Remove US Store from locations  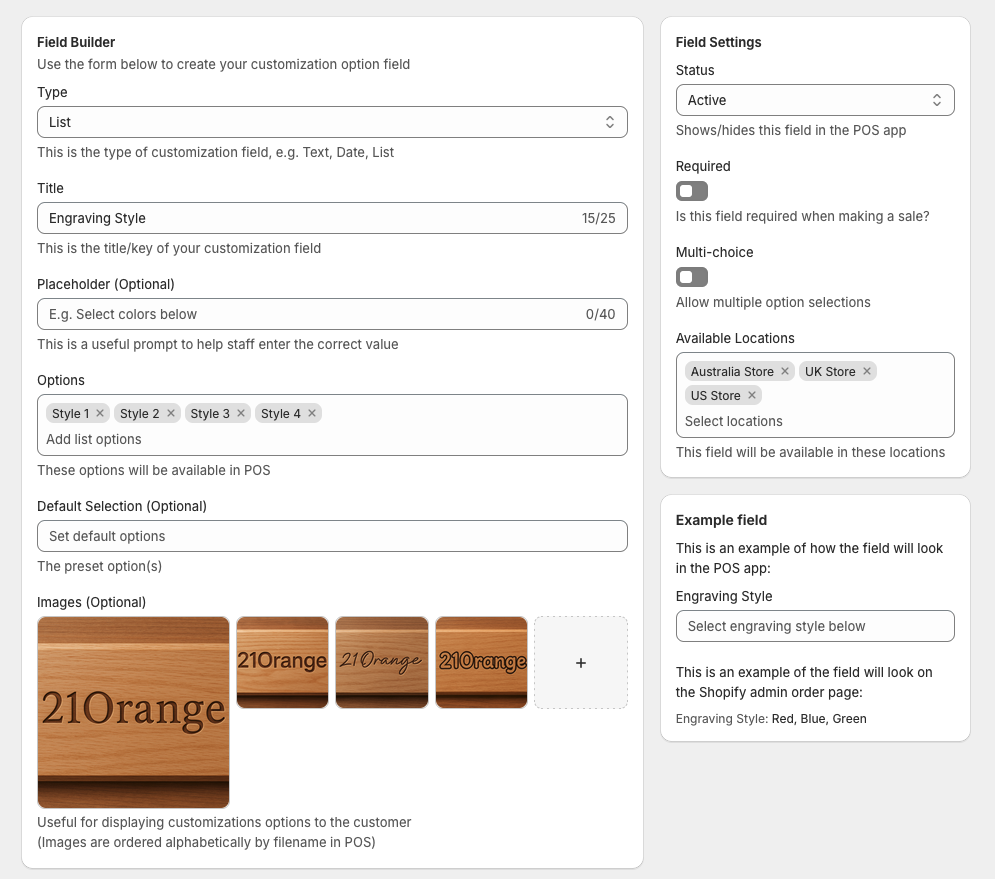point(752,395)
